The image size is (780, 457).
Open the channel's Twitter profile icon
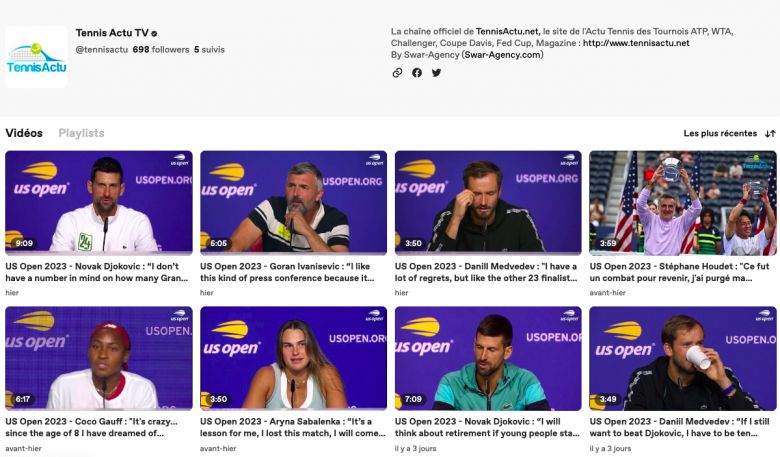click(x=436, y=73)
